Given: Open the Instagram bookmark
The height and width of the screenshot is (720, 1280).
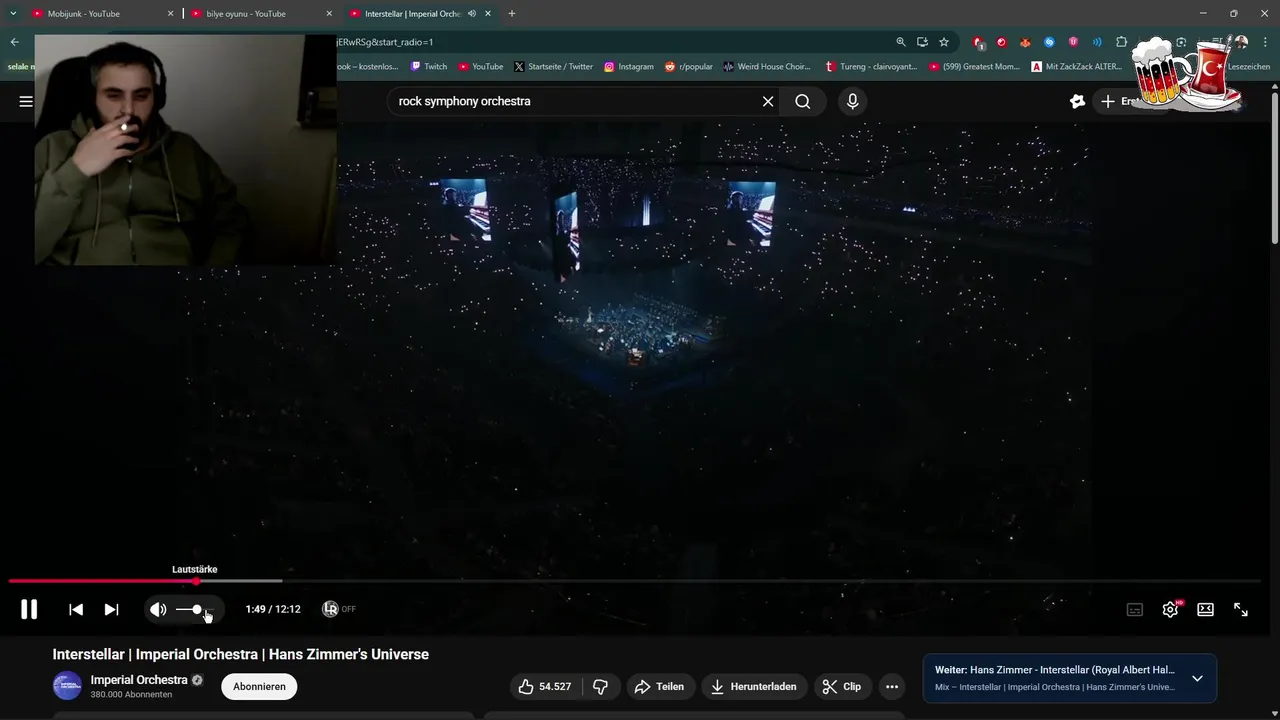Looking at the screenshot, I should pos(628,67).
